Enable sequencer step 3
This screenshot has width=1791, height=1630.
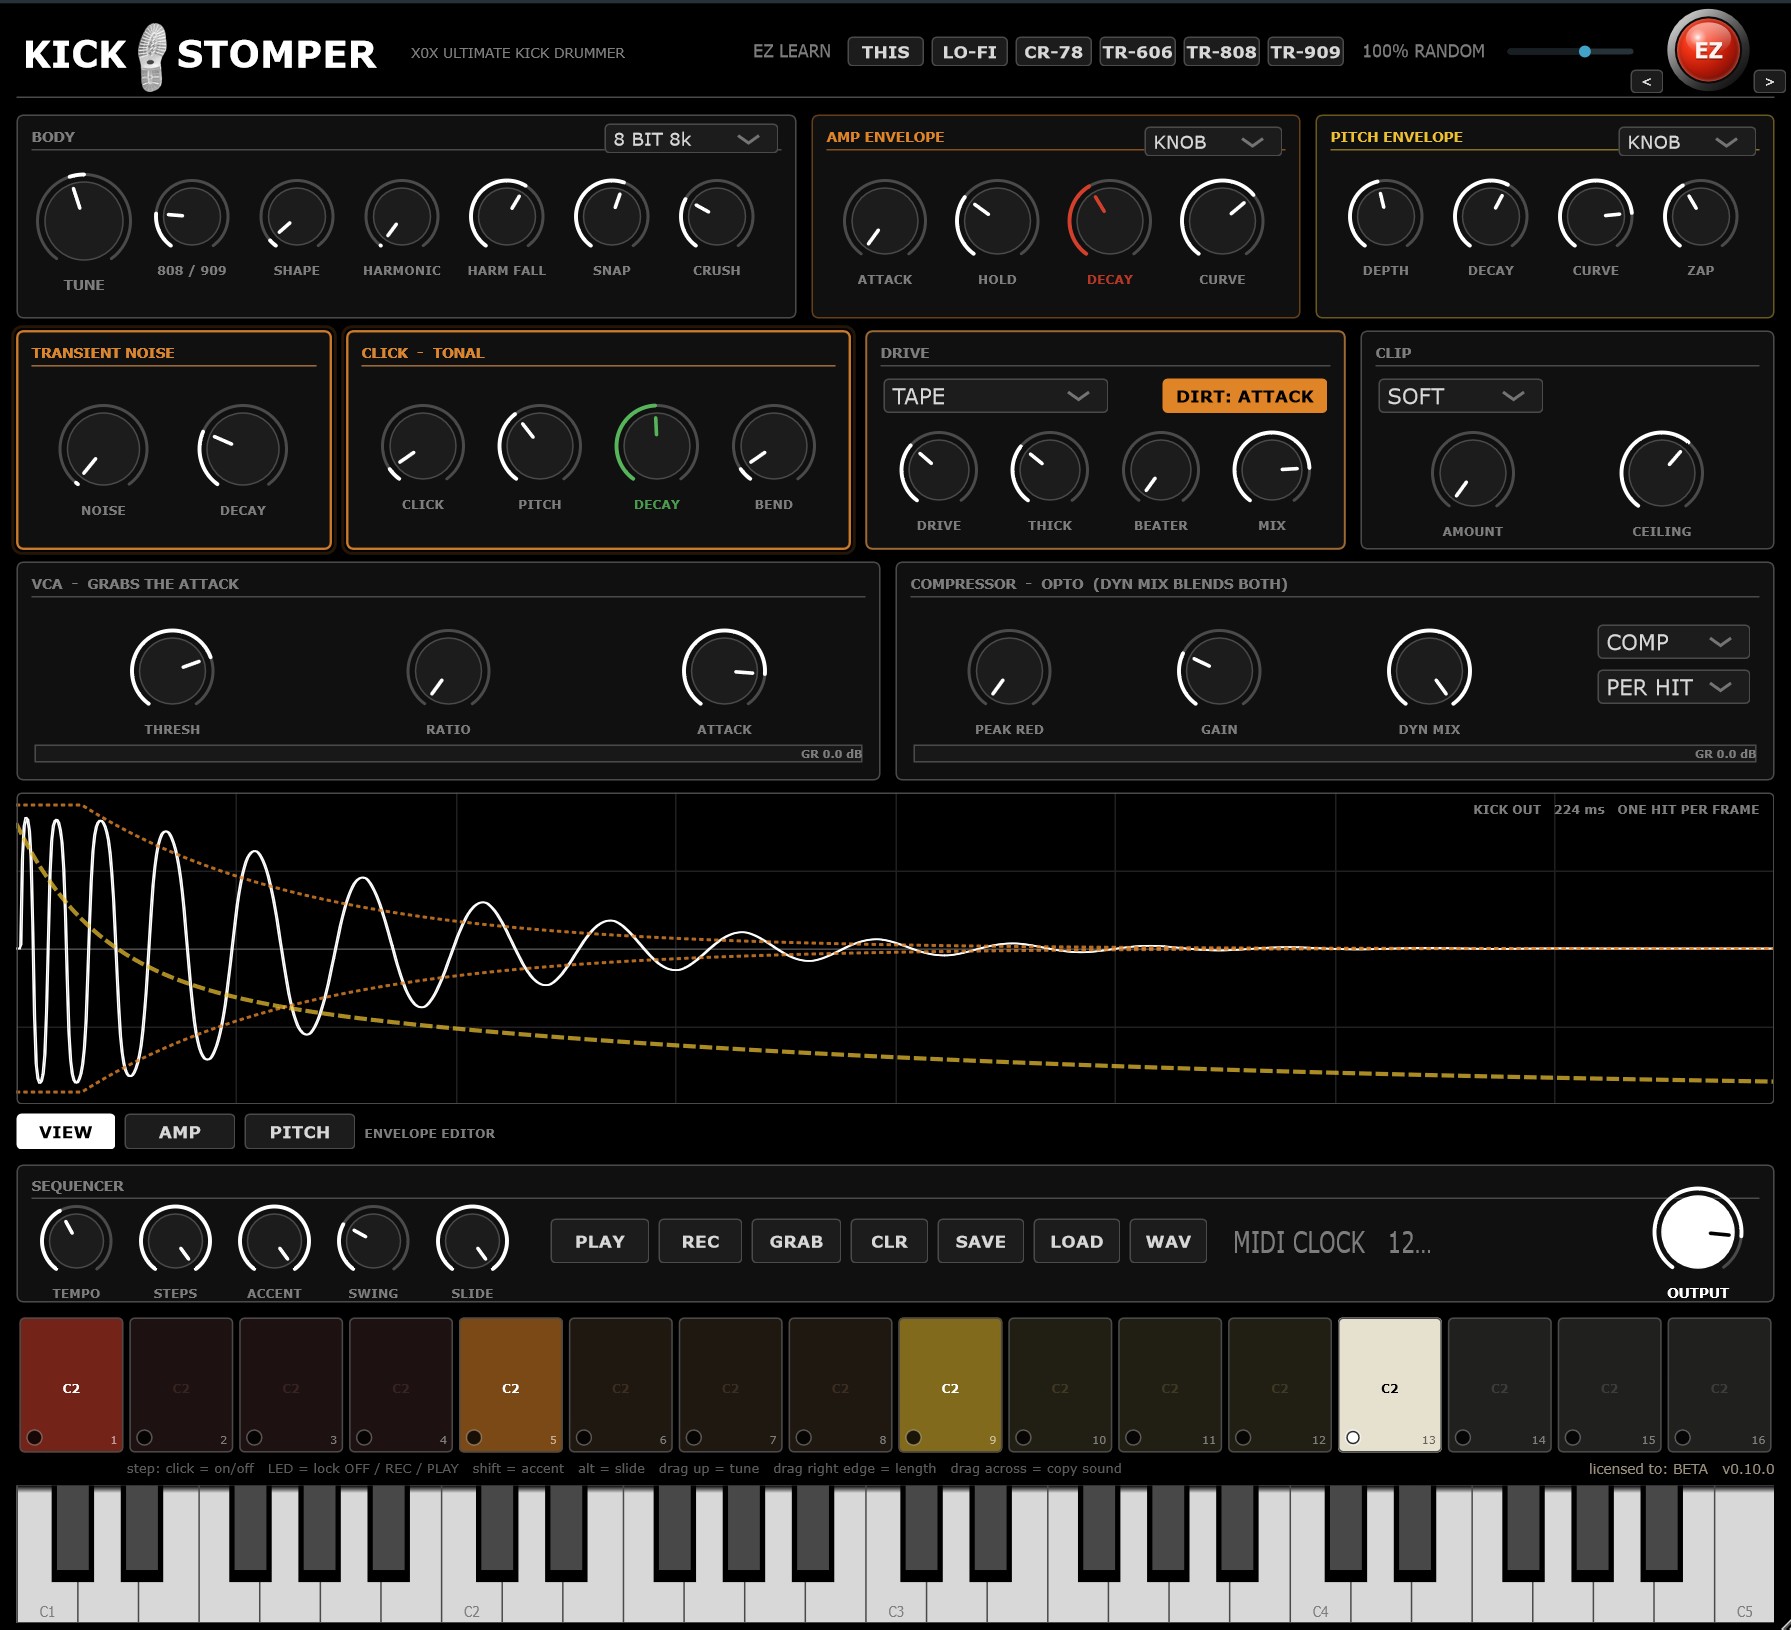(291, 1385)
